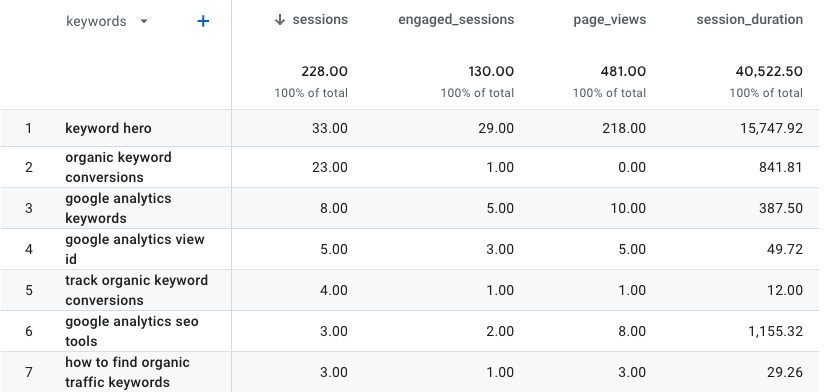Click the blue plus add-dimension icon
This screenshot has width=824, height=392.
coord(203,21)
